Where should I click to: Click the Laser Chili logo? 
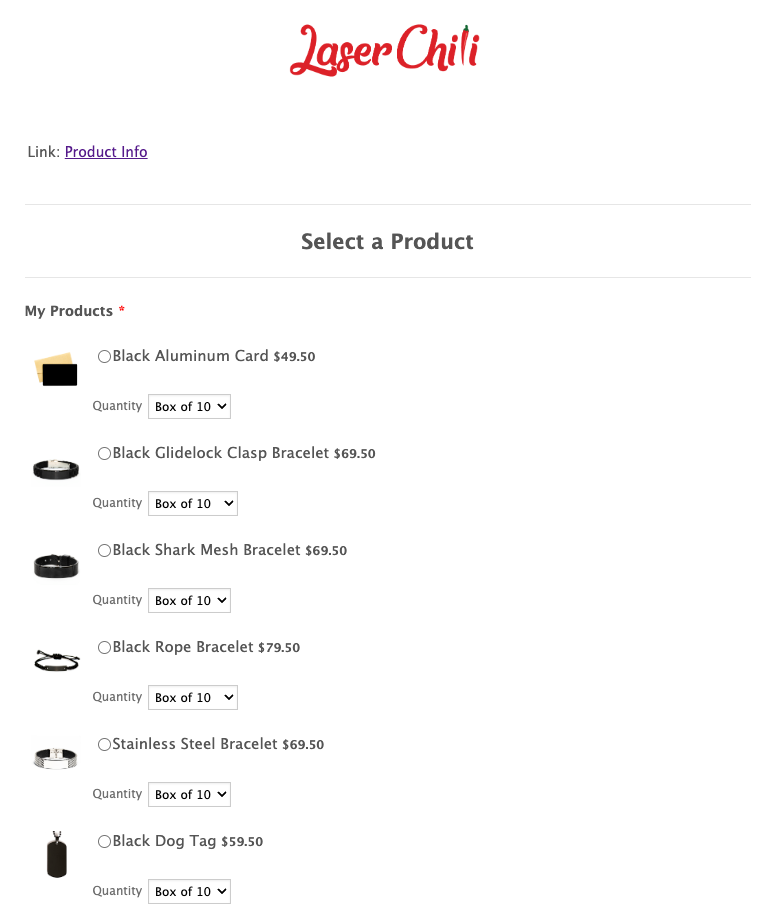click(385, 50)
